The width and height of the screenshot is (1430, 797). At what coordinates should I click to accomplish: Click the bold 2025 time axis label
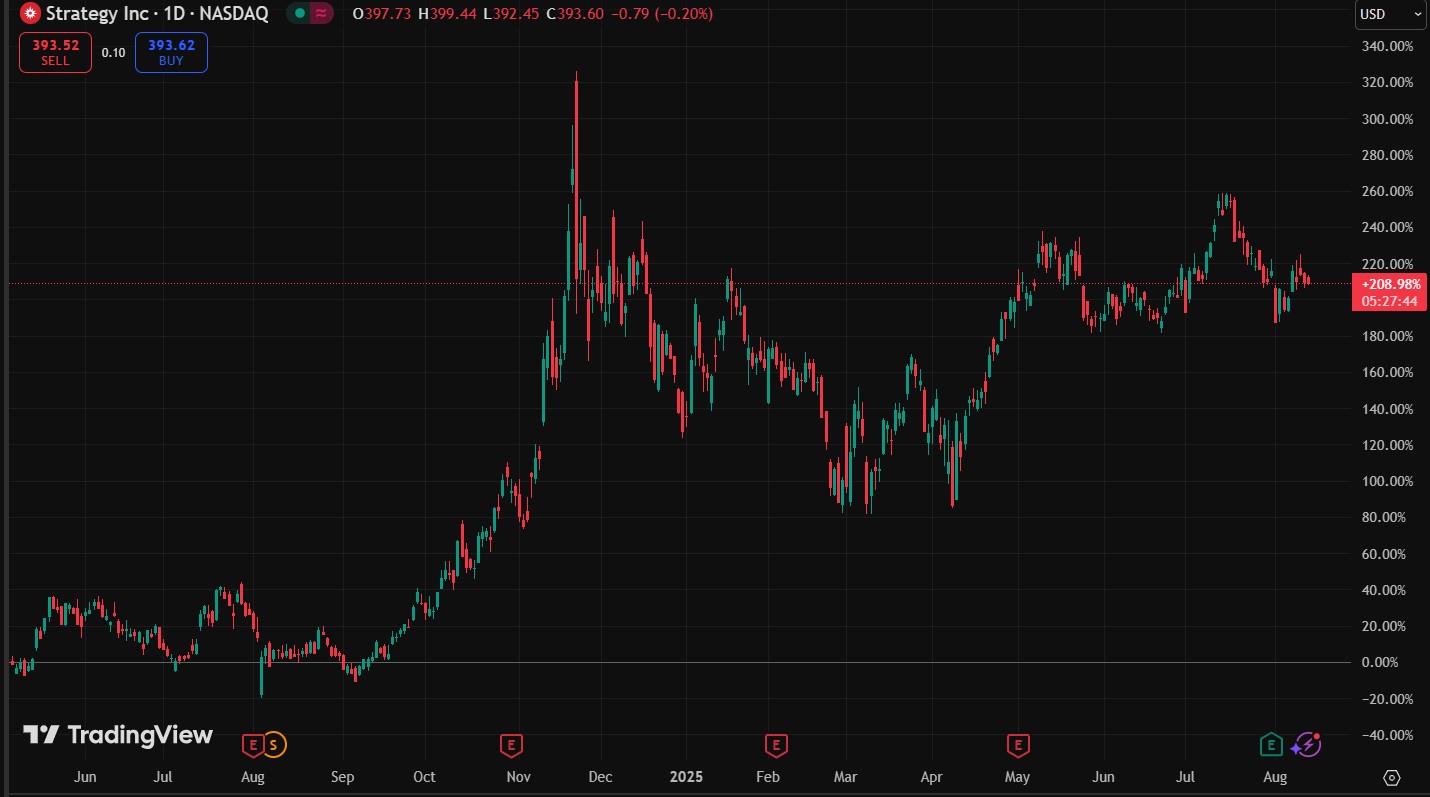coord(687,777)
